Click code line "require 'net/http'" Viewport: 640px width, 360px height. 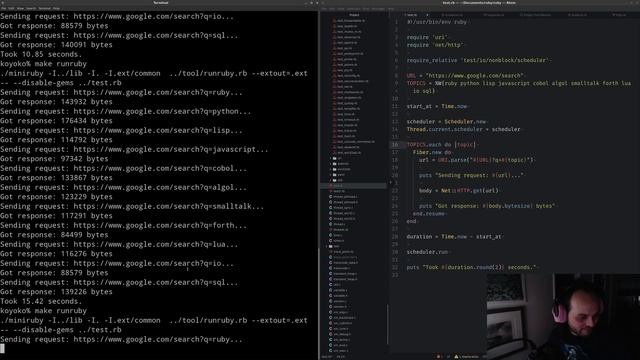click(434, 45)
